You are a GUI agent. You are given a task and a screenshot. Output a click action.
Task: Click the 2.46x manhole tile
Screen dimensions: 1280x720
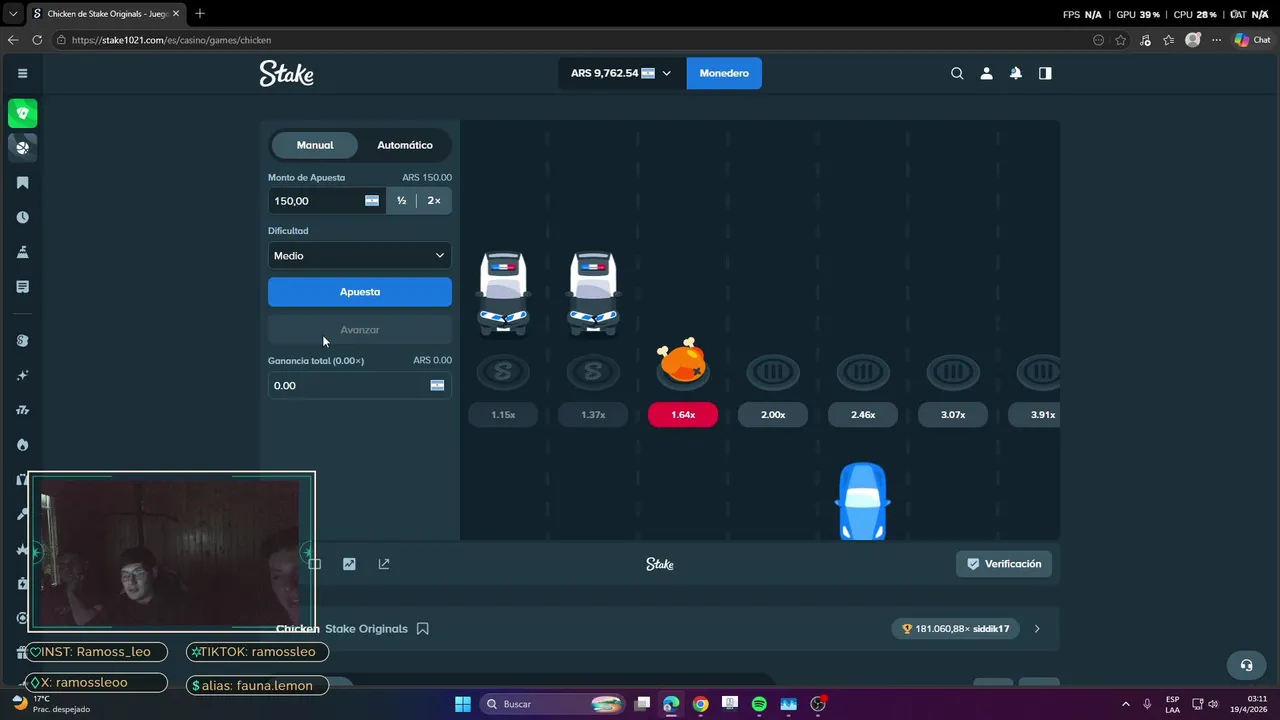pyautogui.click(x=863, y=373)
